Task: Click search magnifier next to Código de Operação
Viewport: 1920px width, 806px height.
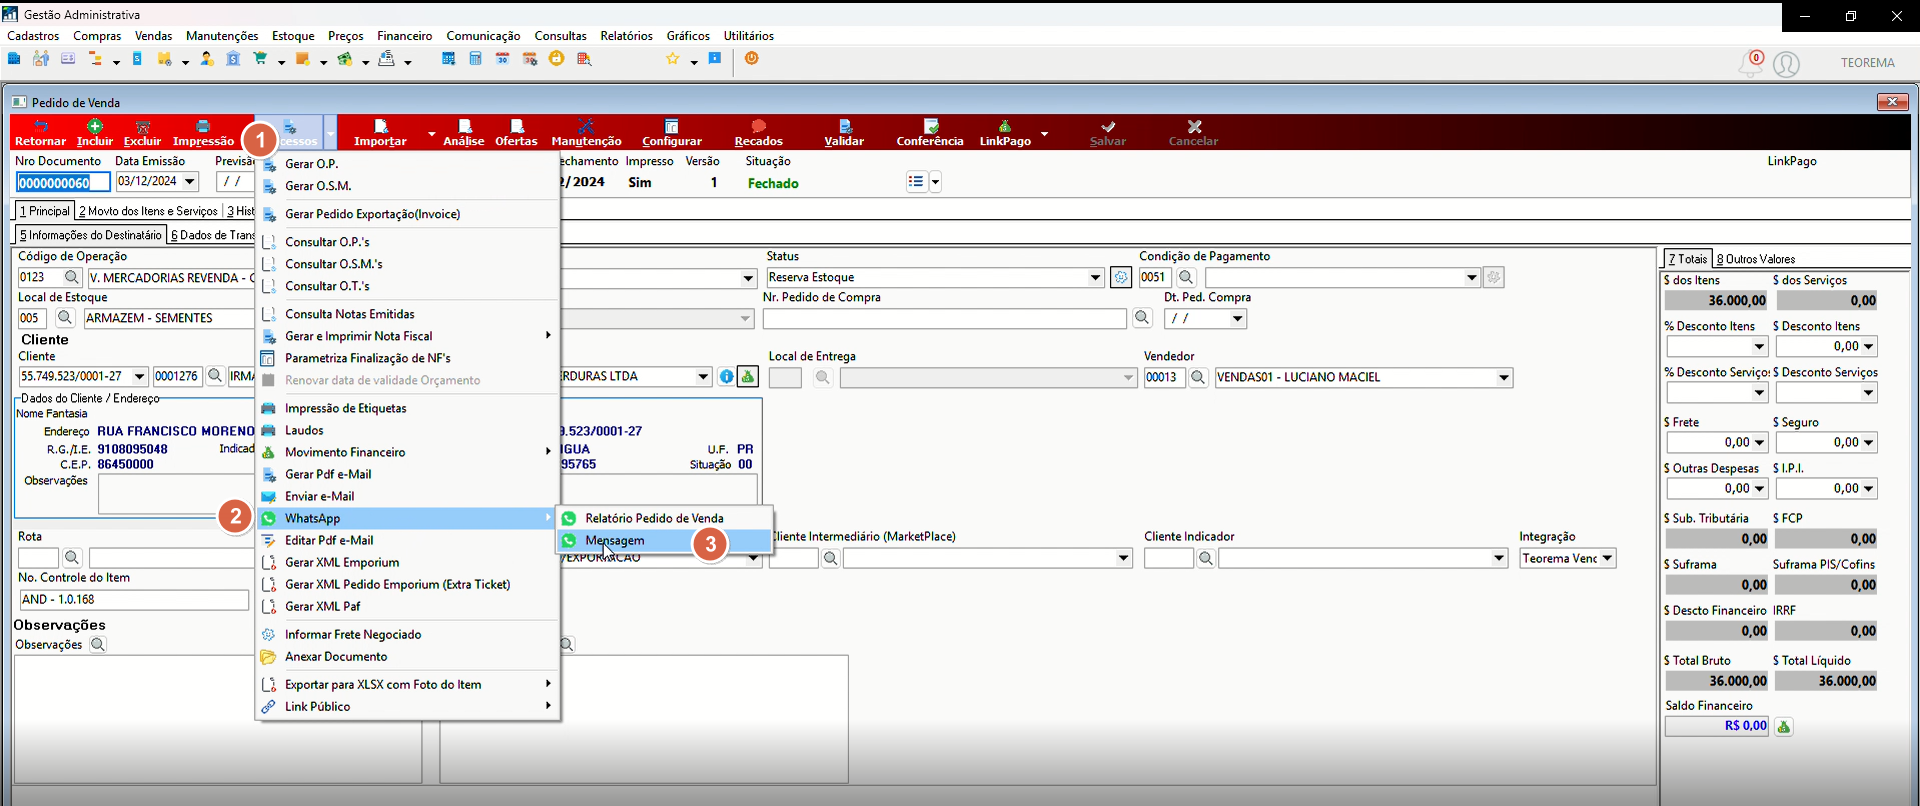Action: (72, 277)
